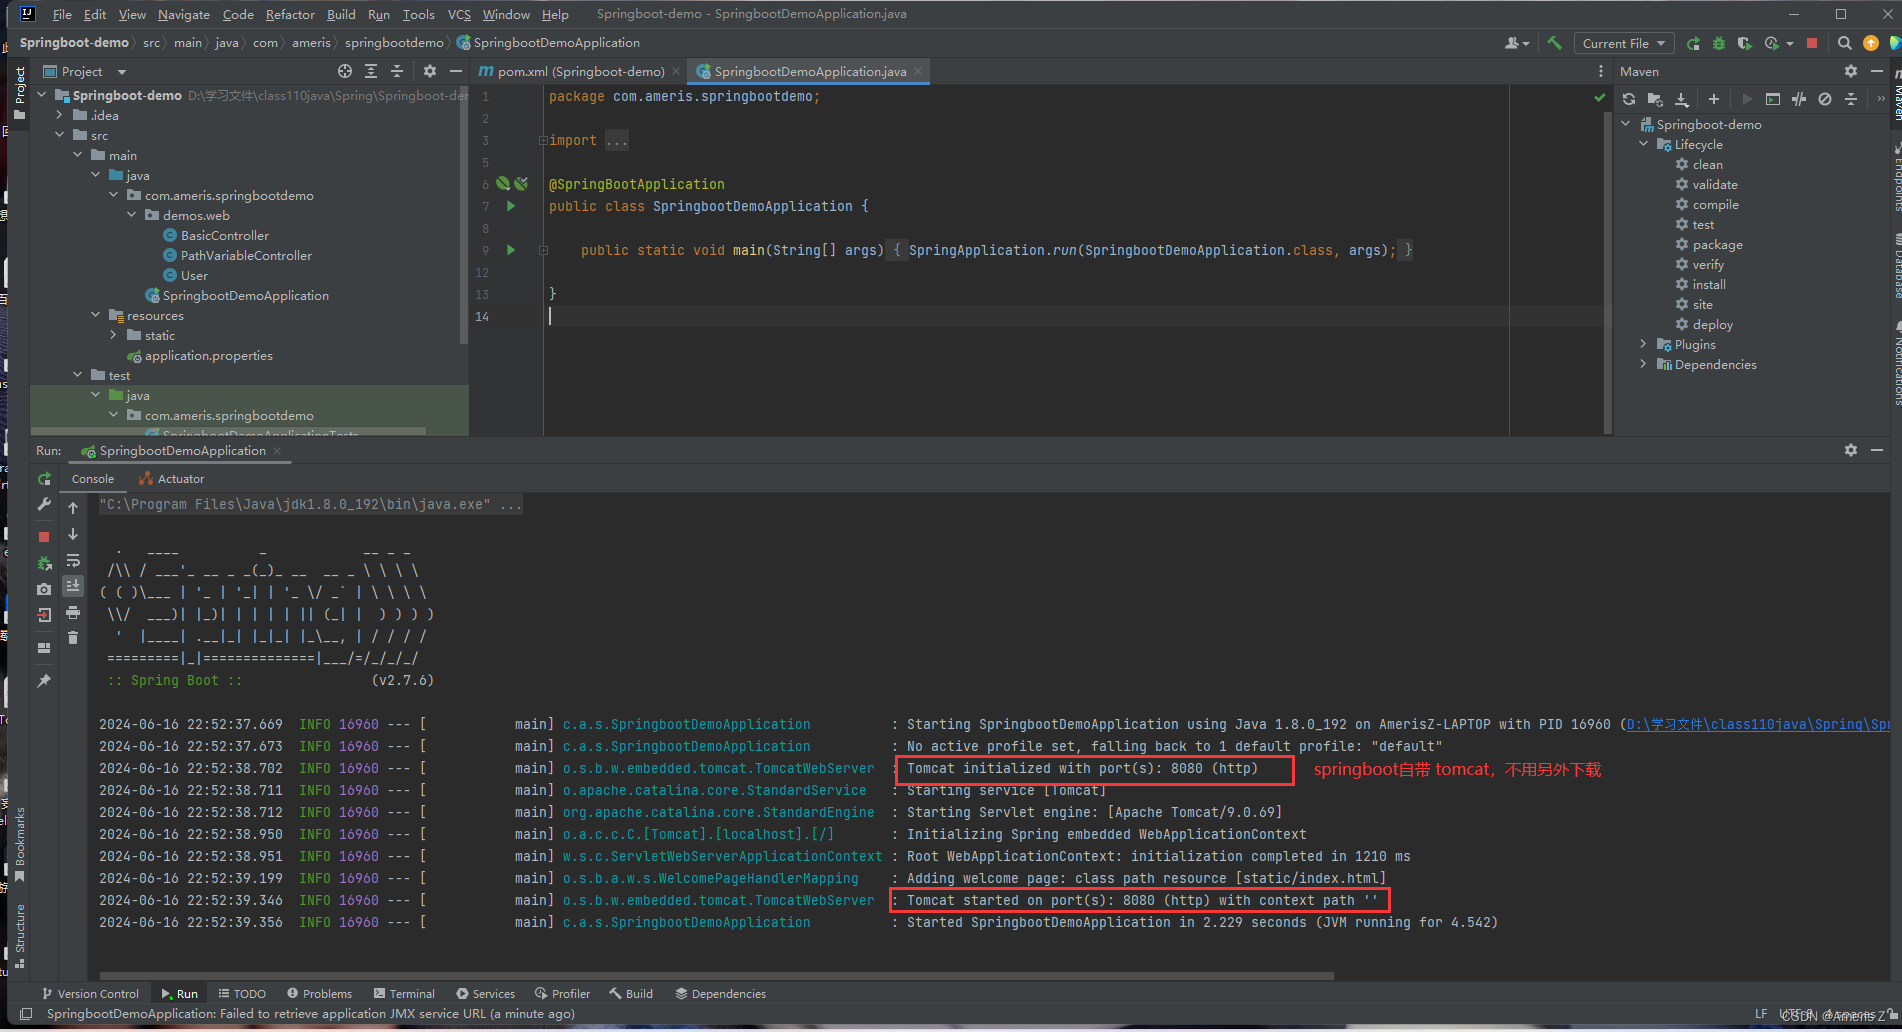1902x1032 pixels.
Task: Download Sources and Documentation icon in Maven panel
Action: 1682,99
